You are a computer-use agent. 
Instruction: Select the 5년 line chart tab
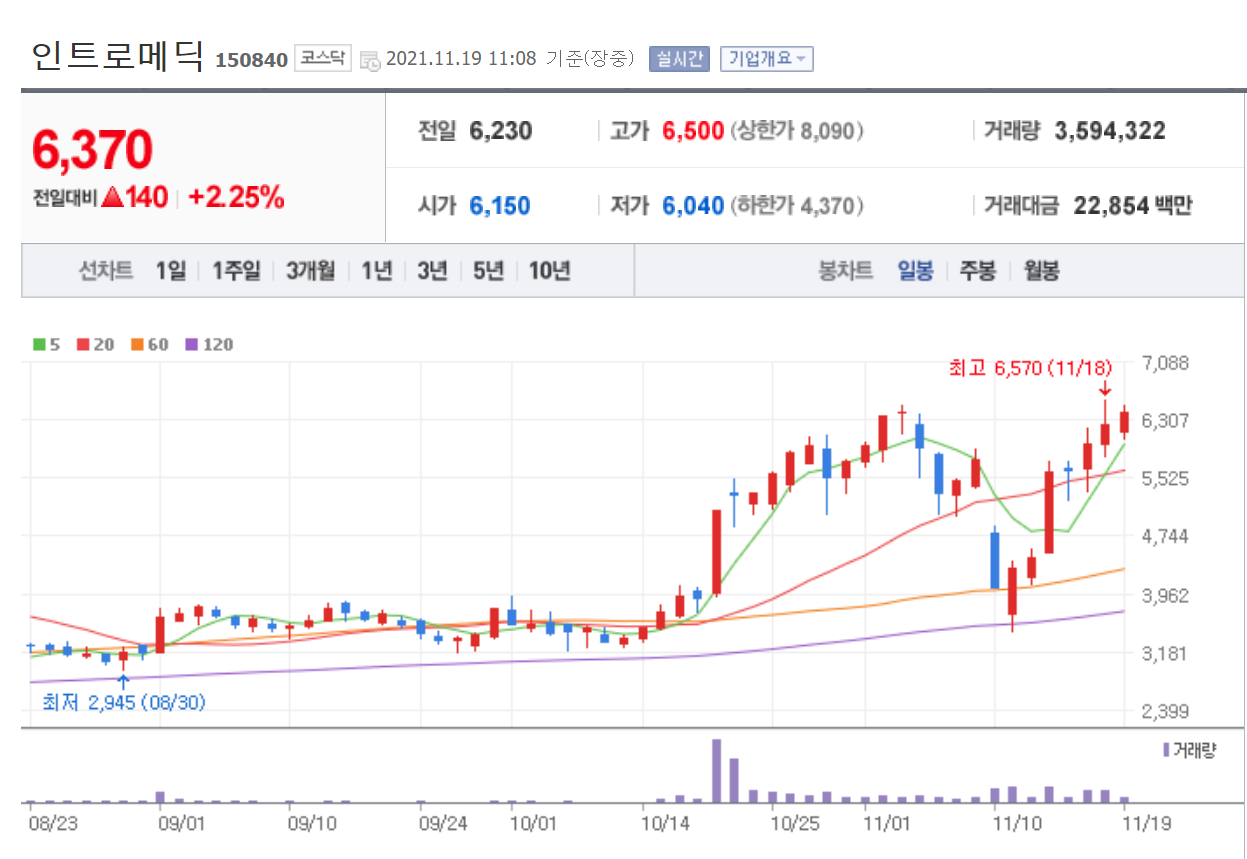click(x=488, y=270)
